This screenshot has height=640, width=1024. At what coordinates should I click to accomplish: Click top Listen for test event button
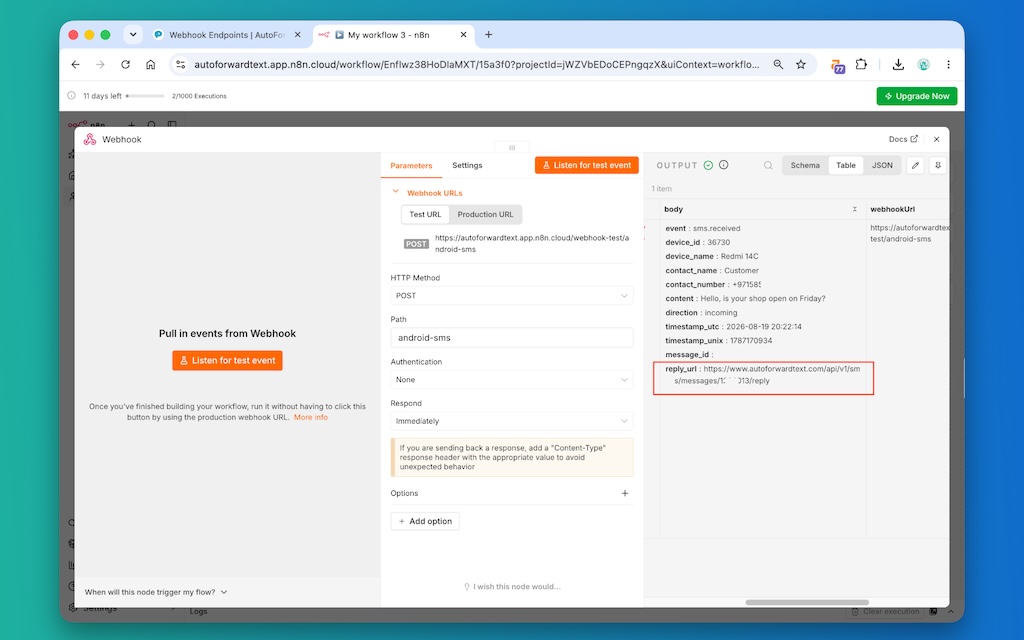tap(586, 165)
